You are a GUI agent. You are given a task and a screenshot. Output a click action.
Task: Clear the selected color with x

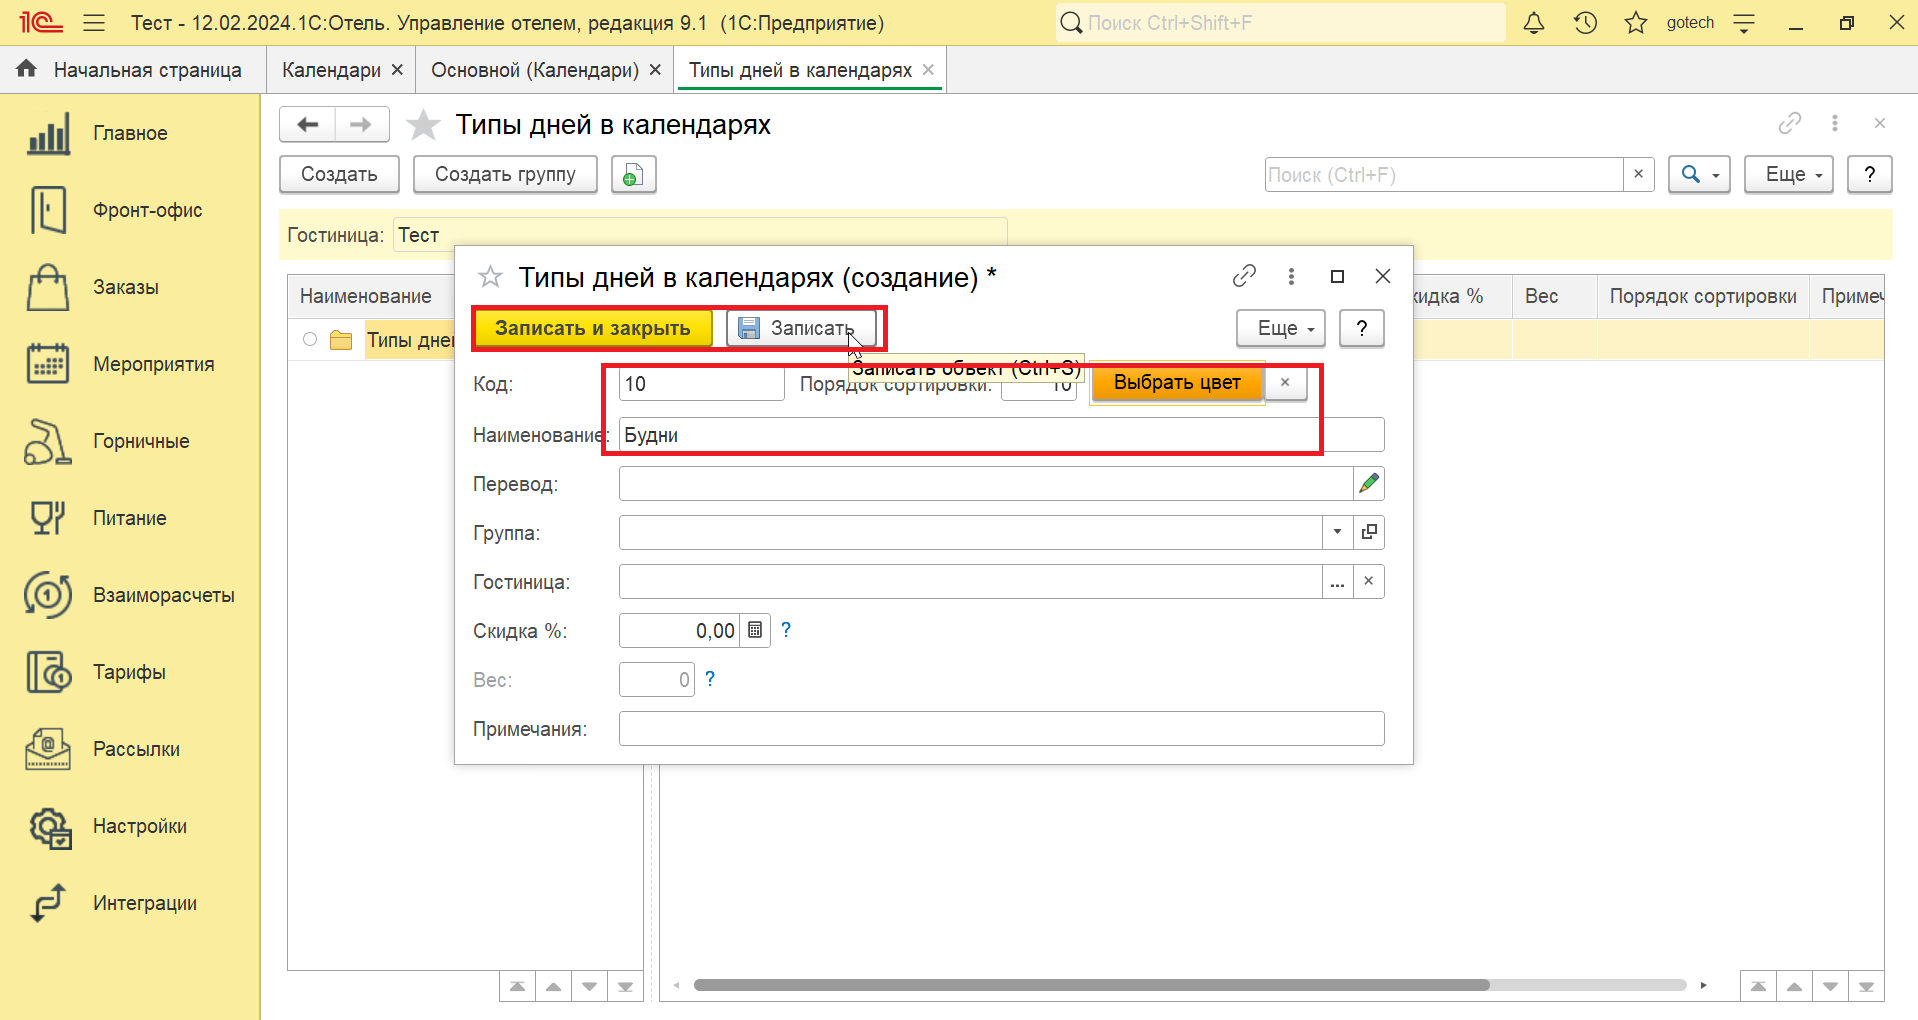click(1285, 383)
